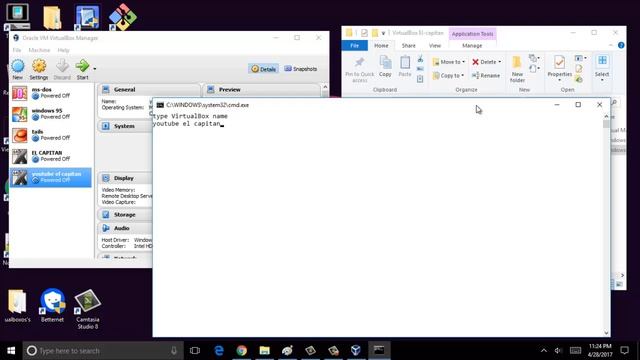
Task: Select the ms-dos virtual machine
Action: 51,93
